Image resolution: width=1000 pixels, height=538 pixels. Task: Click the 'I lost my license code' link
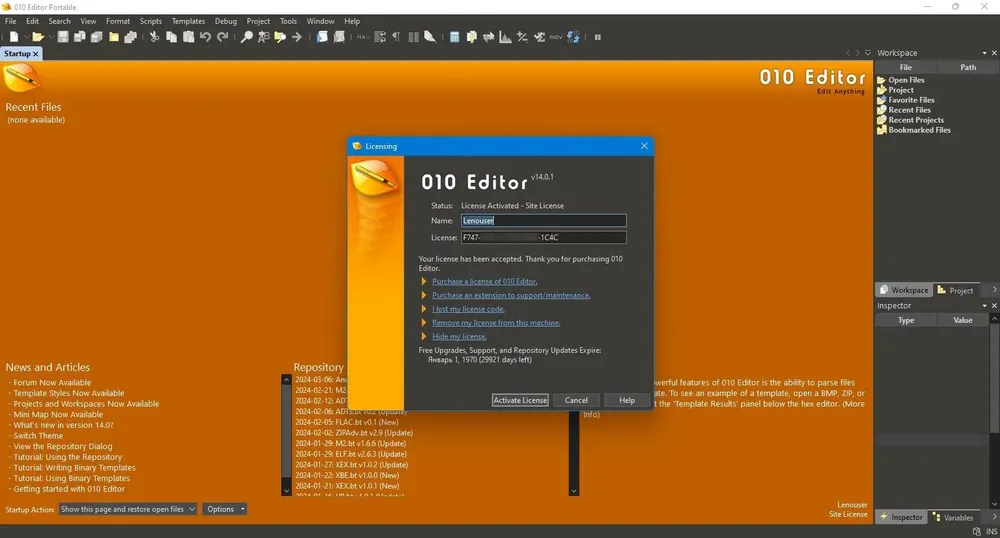(468, 309)
